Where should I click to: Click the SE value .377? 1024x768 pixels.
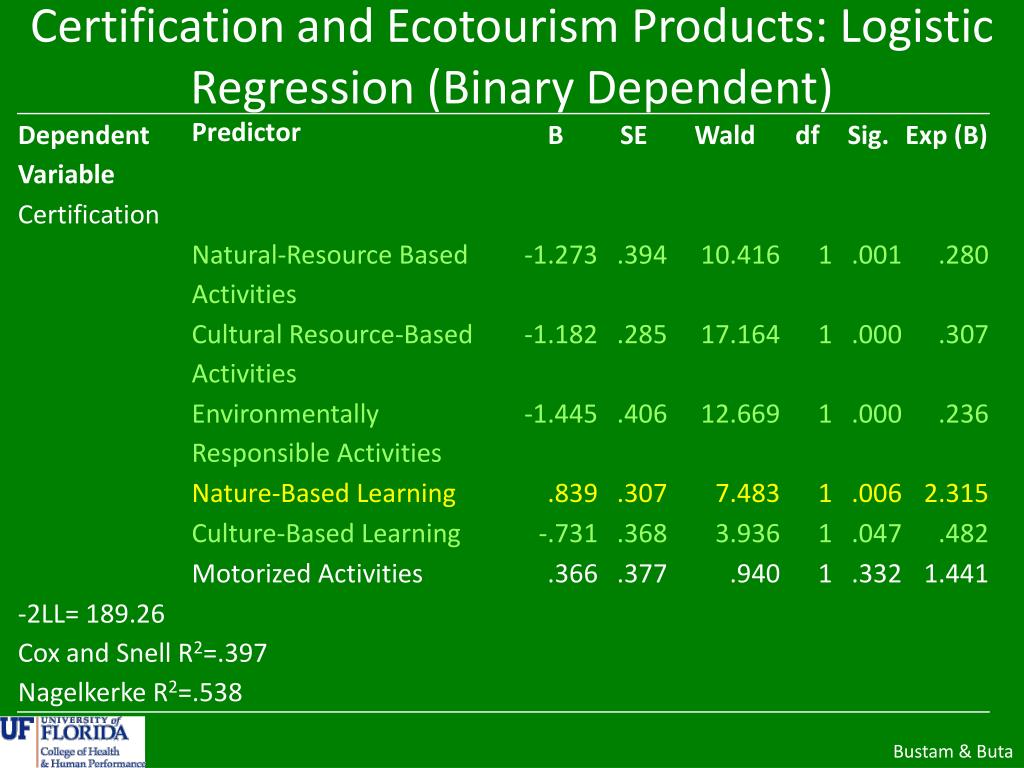point(642,574)
